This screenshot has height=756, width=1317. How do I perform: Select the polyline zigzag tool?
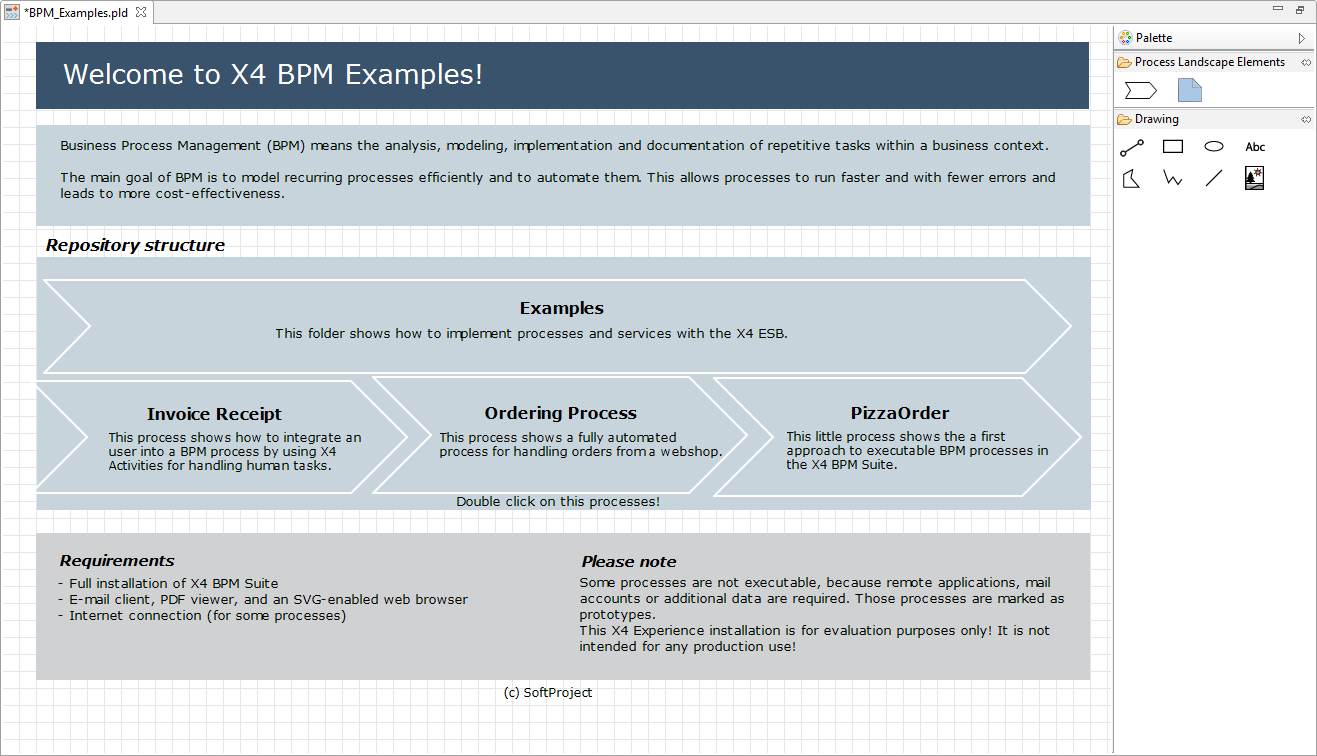point(1173,179)
